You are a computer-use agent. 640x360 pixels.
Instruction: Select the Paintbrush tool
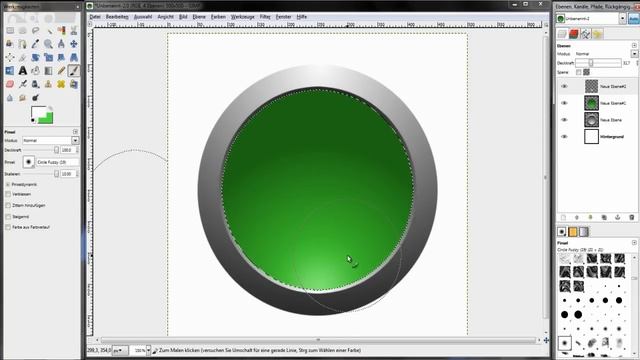coord(74,71)
